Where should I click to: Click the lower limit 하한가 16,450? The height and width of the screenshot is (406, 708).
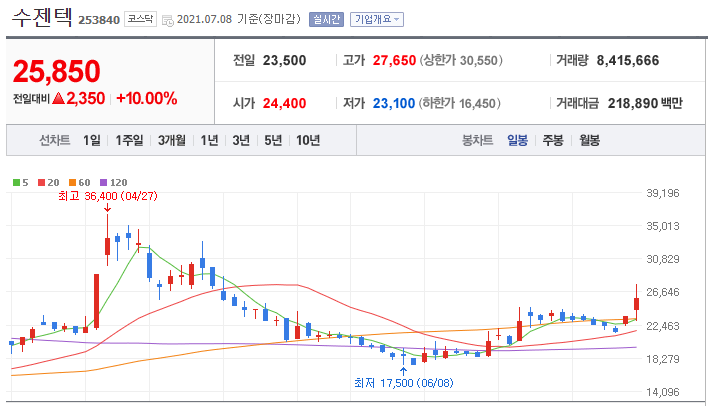(459, 103)
